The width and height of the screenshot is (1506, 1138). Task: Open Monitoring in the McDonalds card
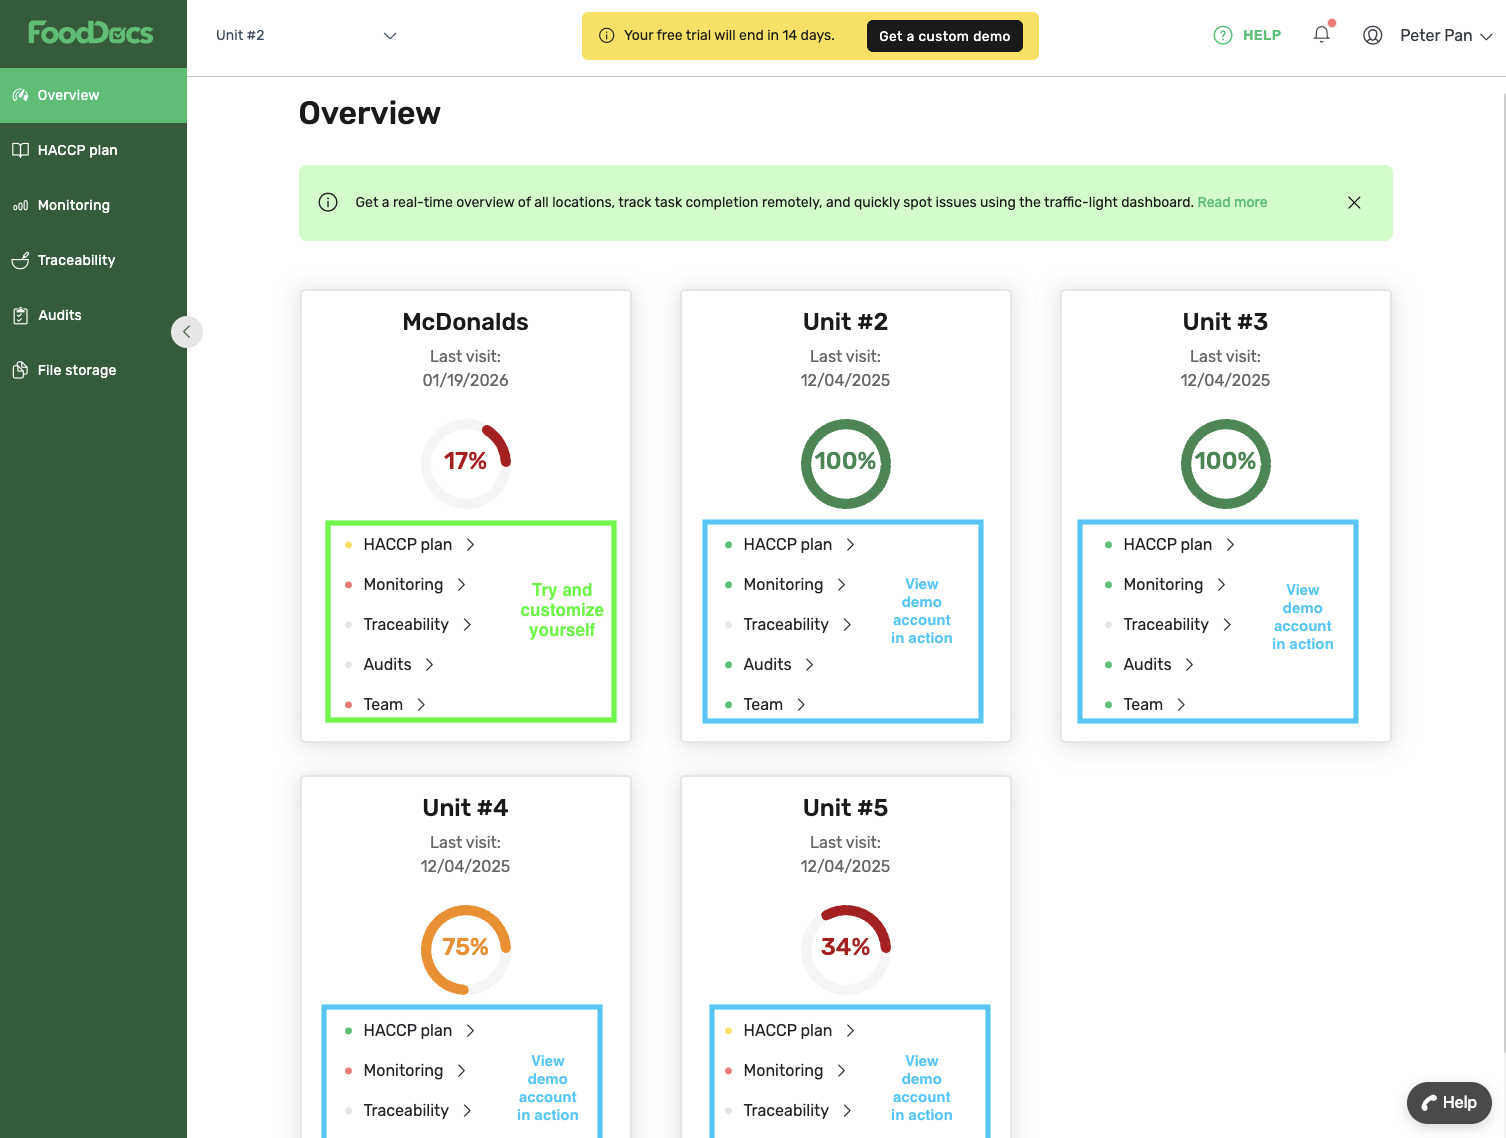[415, 584]
